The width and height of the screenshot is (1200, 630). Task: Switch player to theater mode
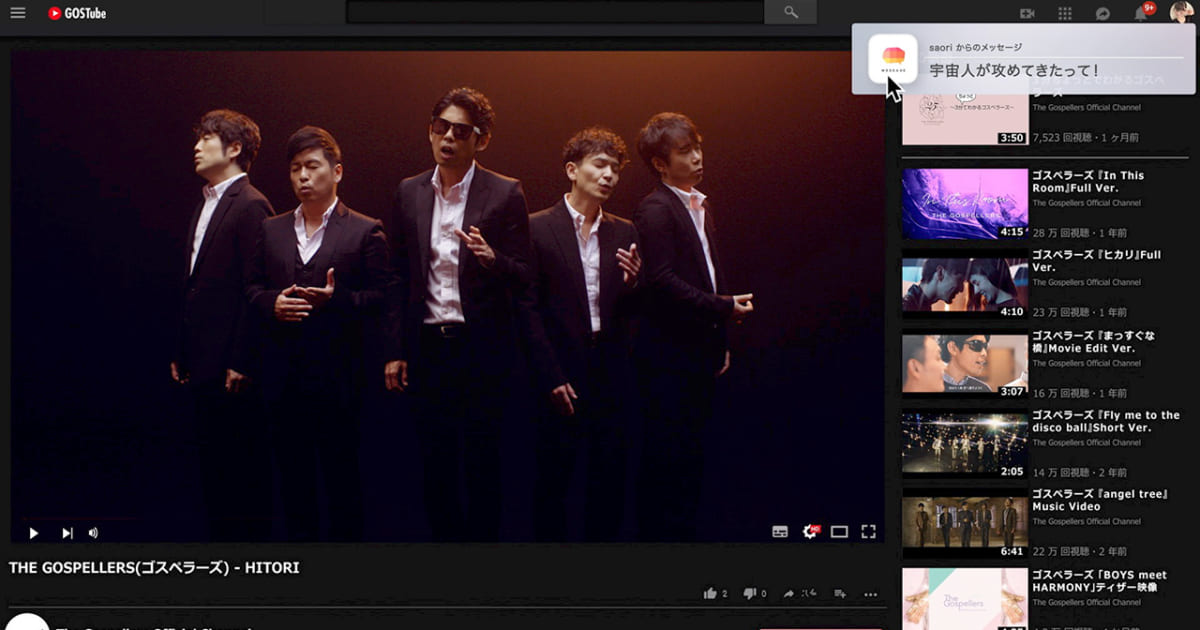[x=839, y=532]
